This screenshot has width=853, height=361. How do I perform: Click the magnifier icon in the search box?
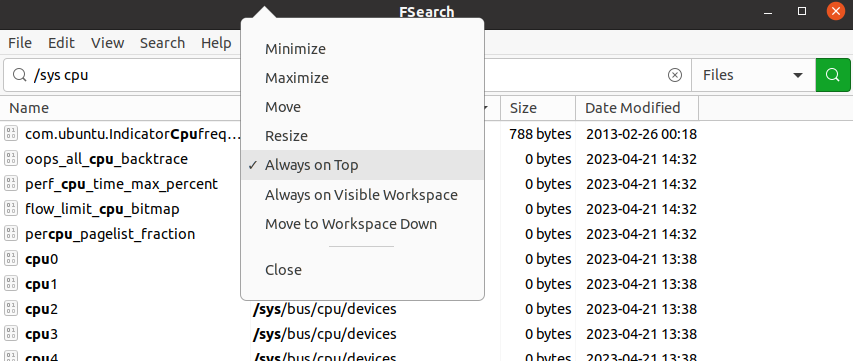[20, 75]
